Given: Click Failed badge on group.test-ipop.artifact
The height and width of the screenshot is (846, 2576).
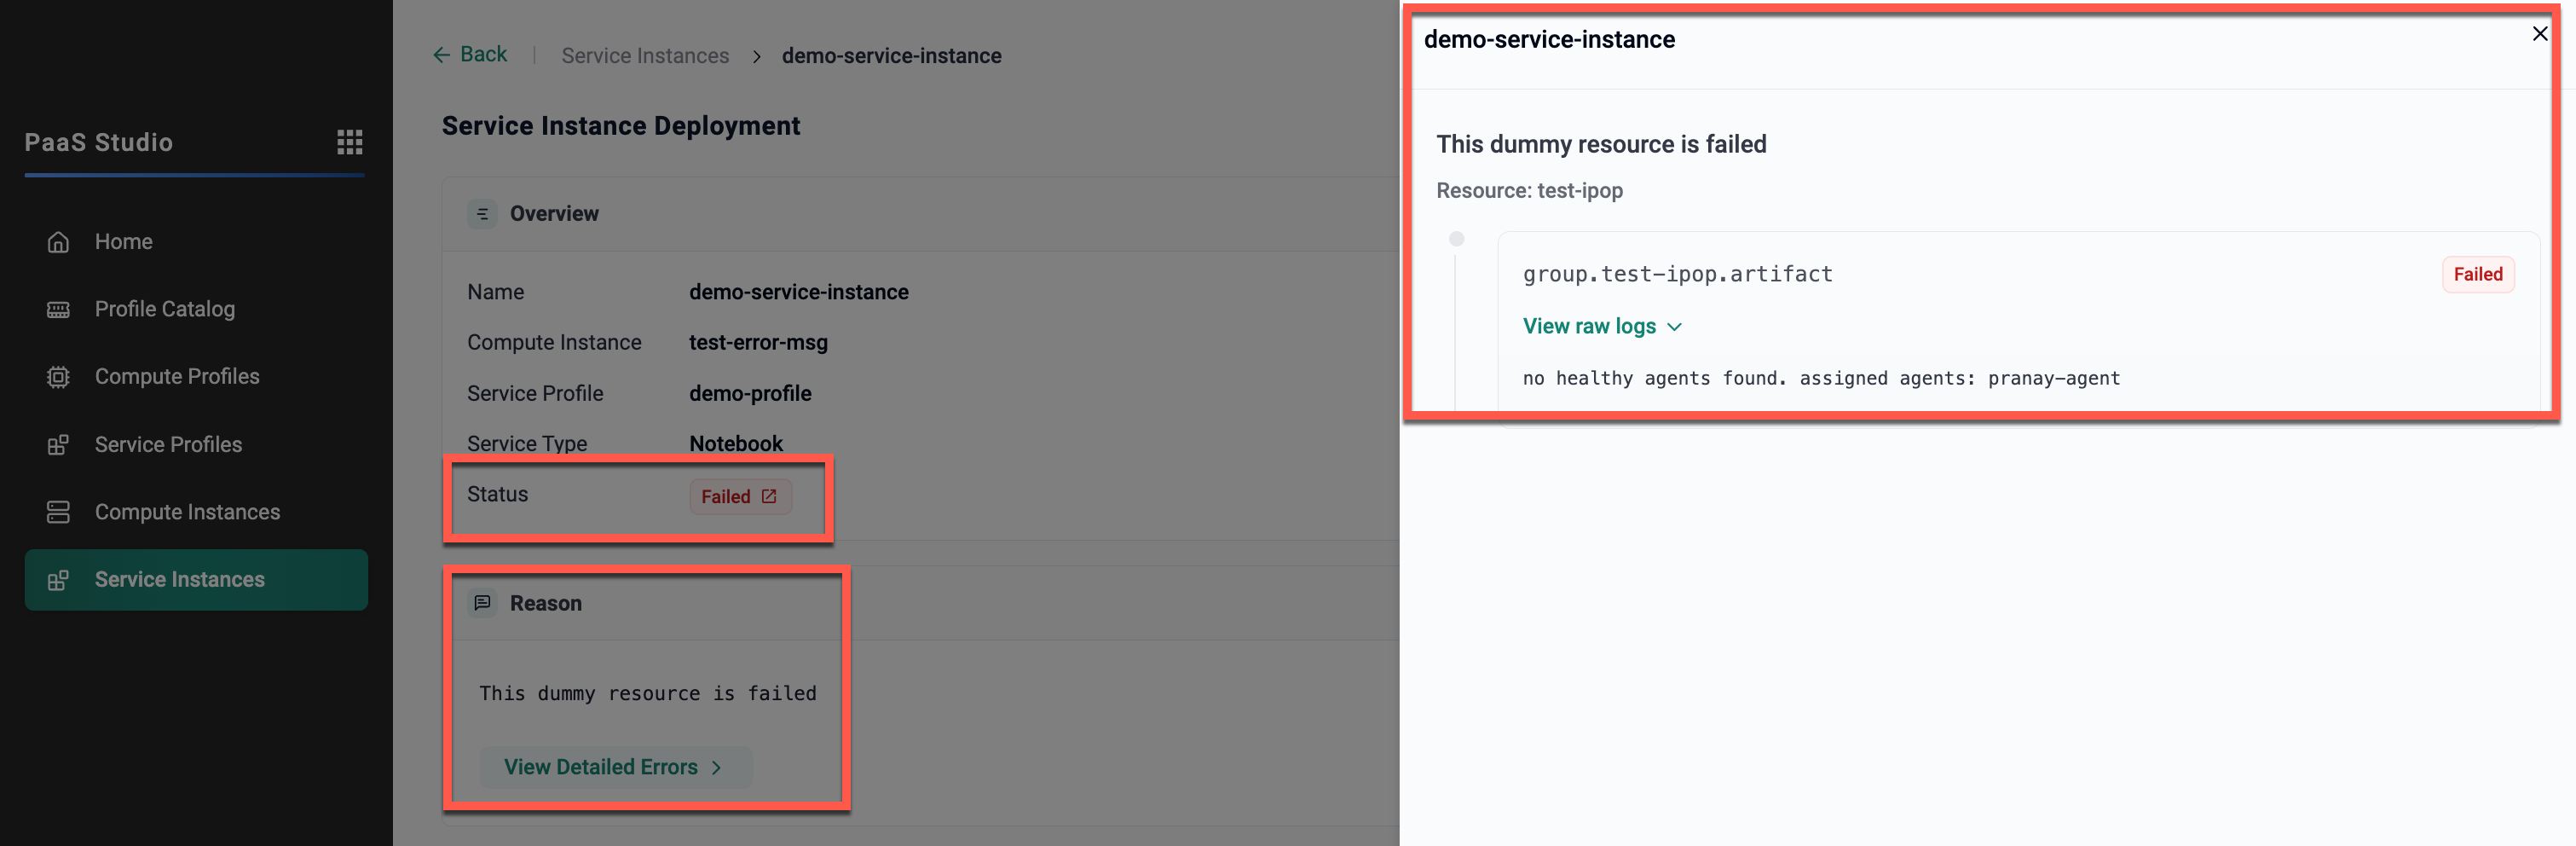Looking at the screenshot, I should point(2477,275).
